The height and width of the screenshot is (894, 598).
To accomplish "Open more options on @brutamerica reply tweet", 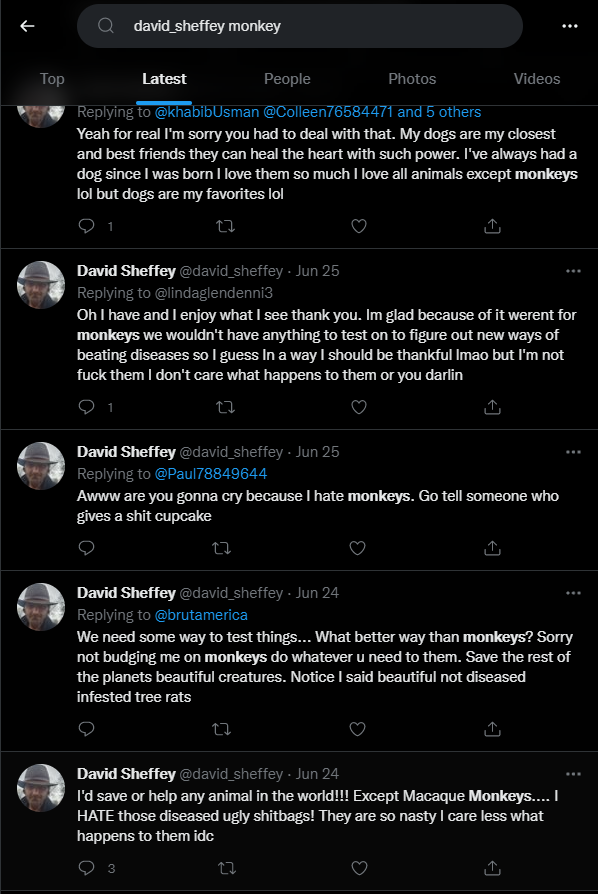I will click(573, 593).
